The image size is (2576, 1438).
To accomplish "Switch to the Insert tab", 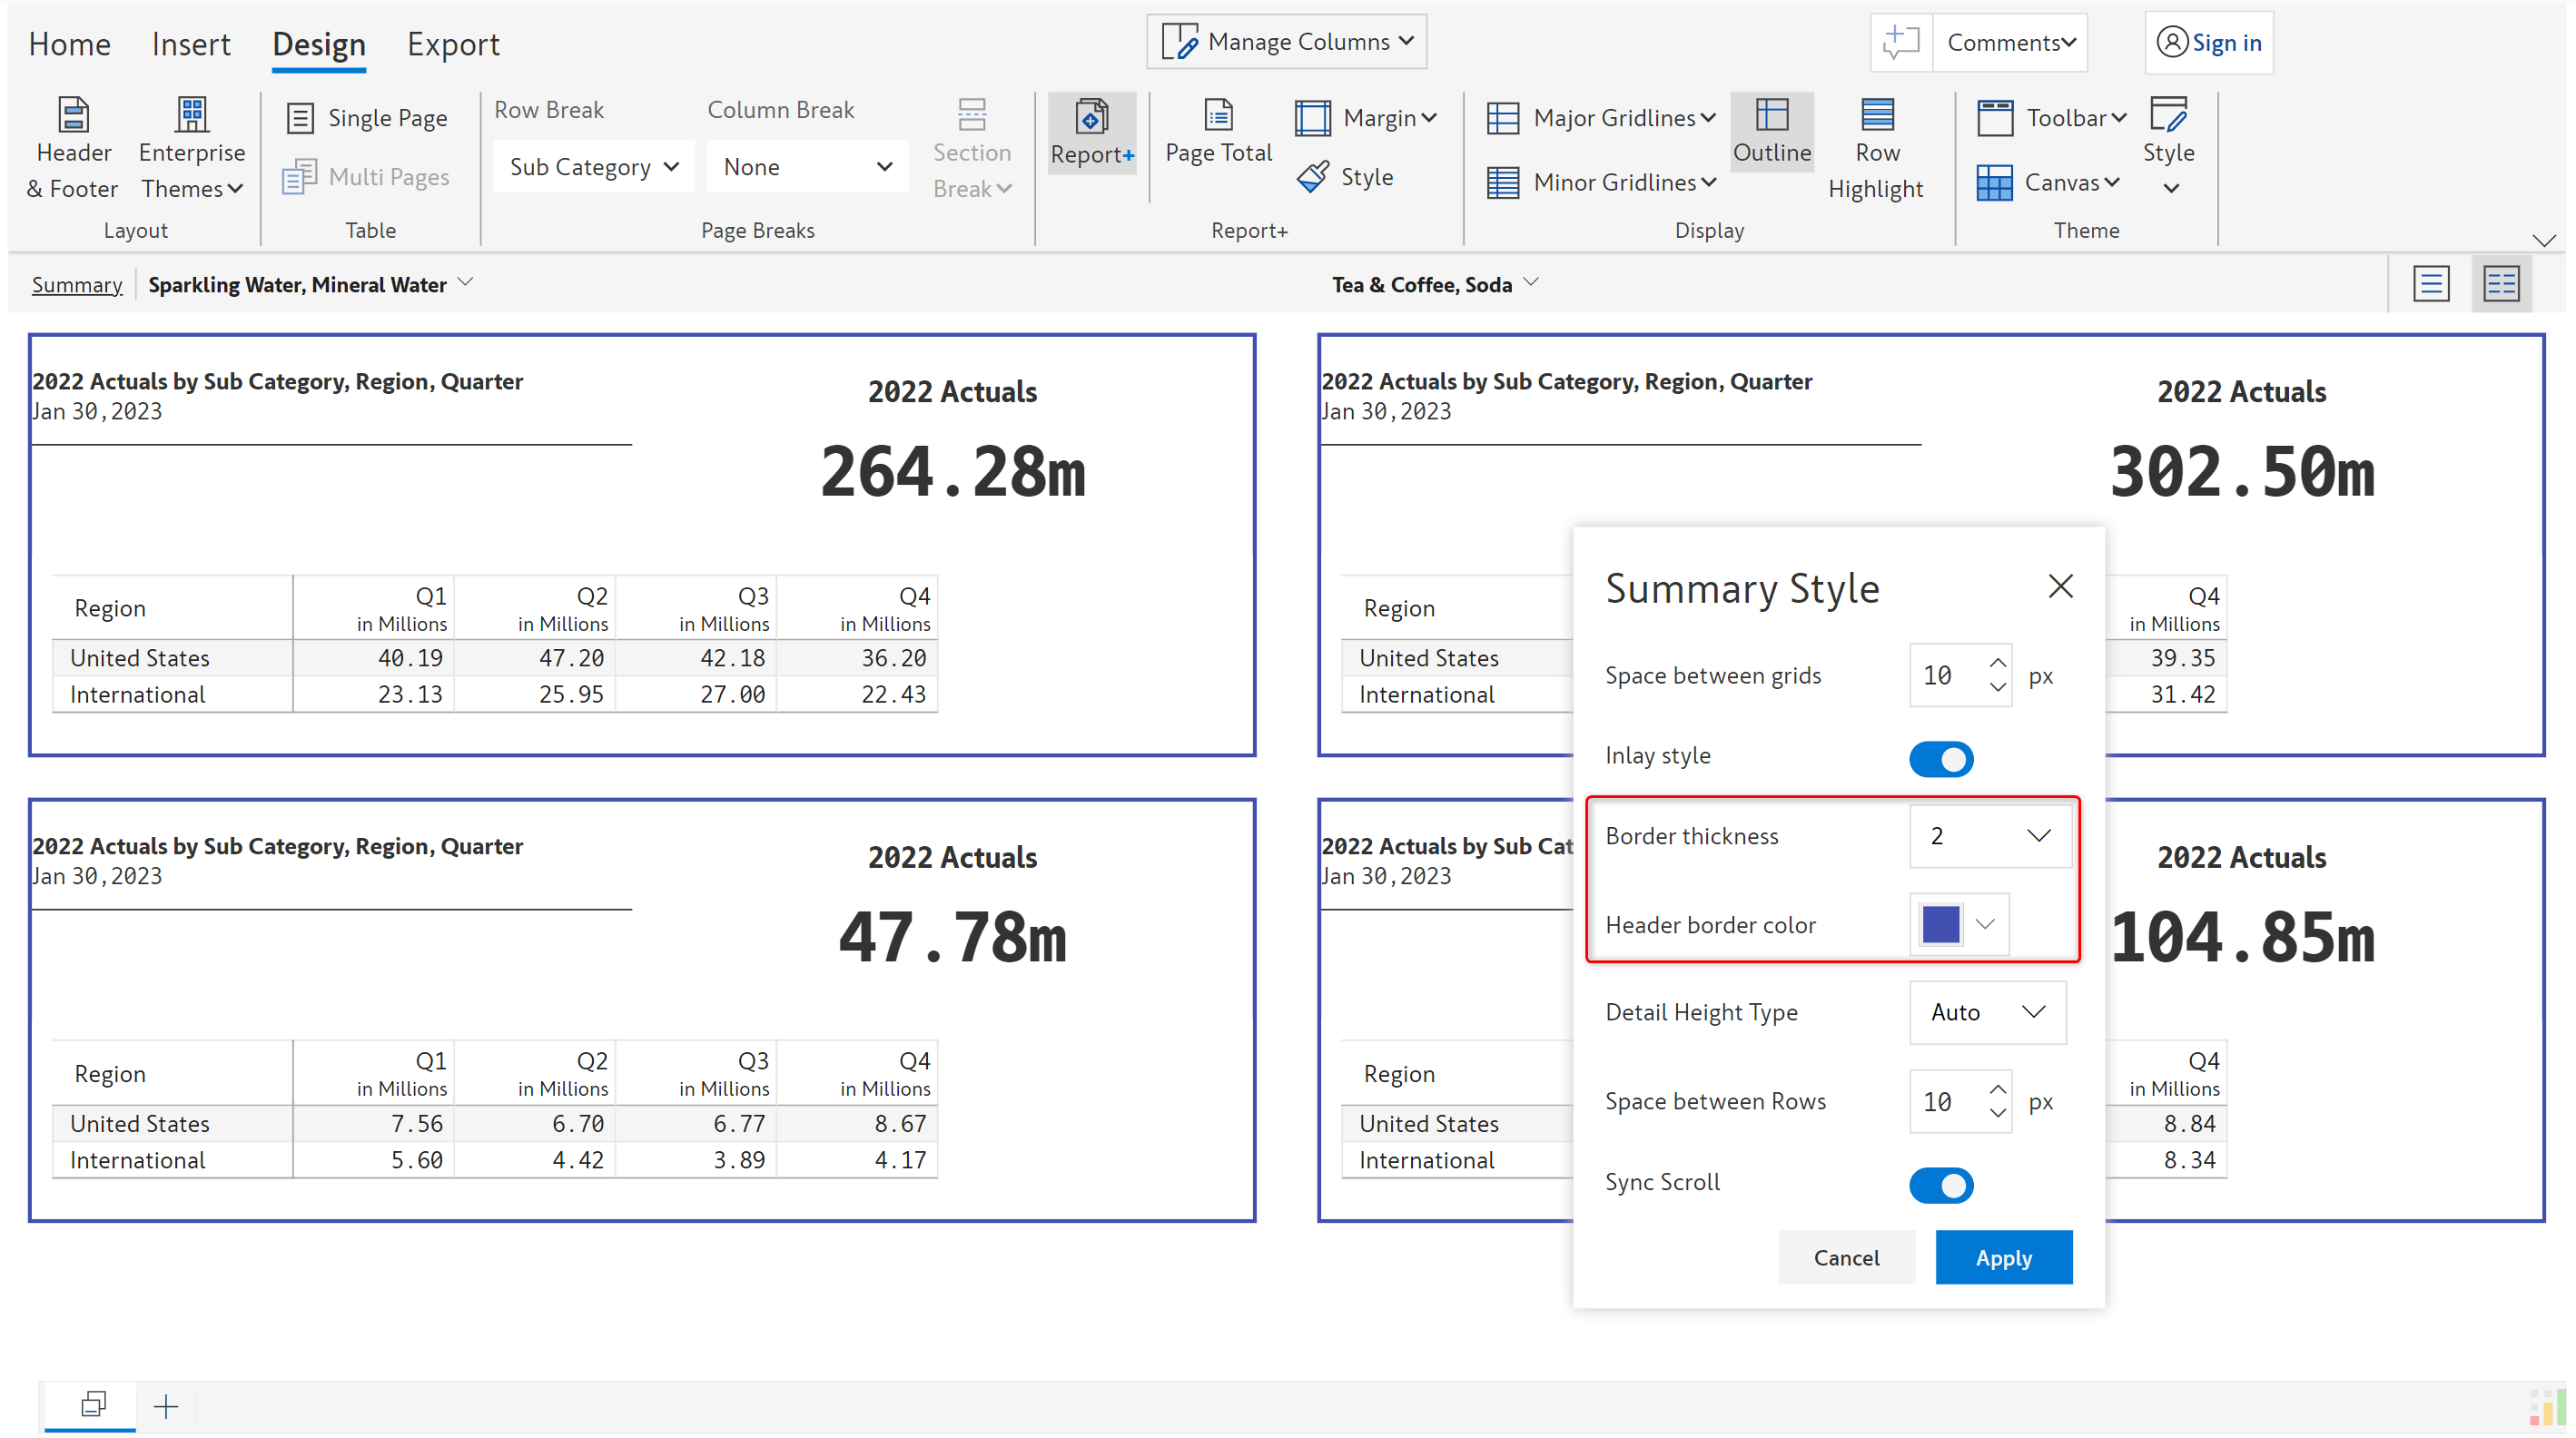I will tap(190, 44).
